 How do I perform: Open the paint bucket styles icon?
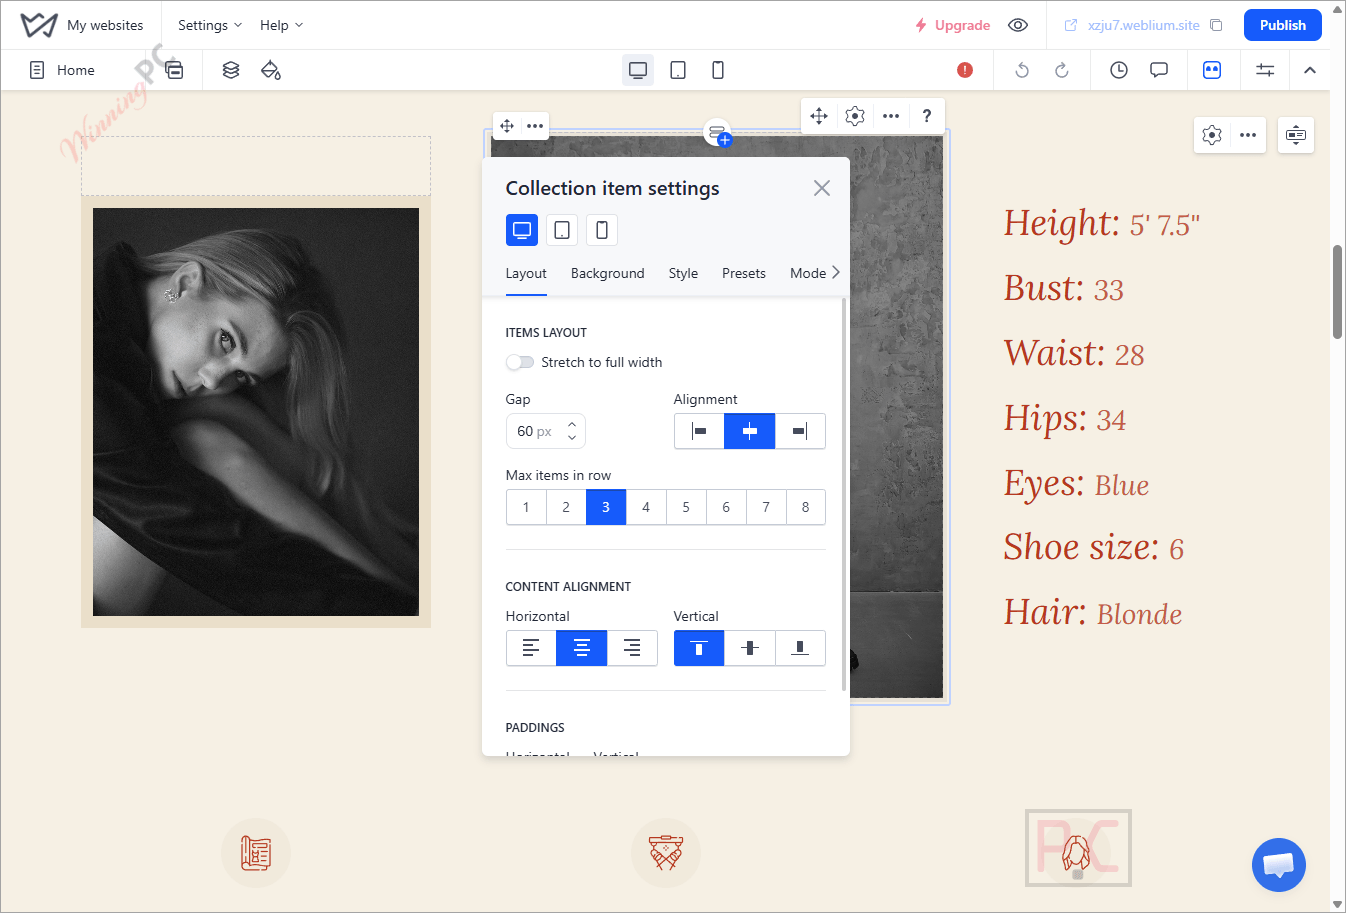[x=270, y=70]
